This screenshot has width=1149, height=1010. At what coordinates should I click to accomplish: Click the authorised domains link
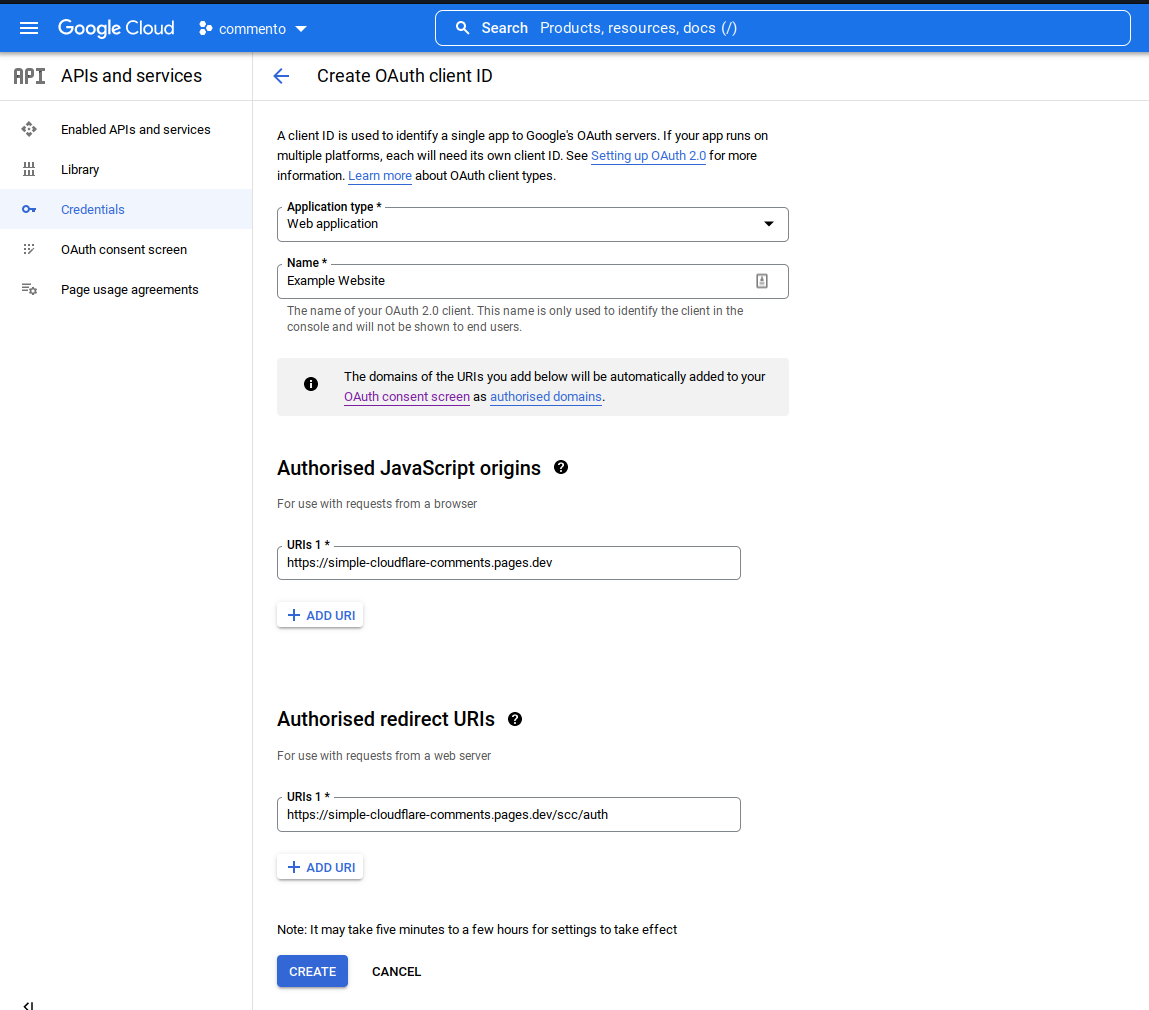pos(545,396)
